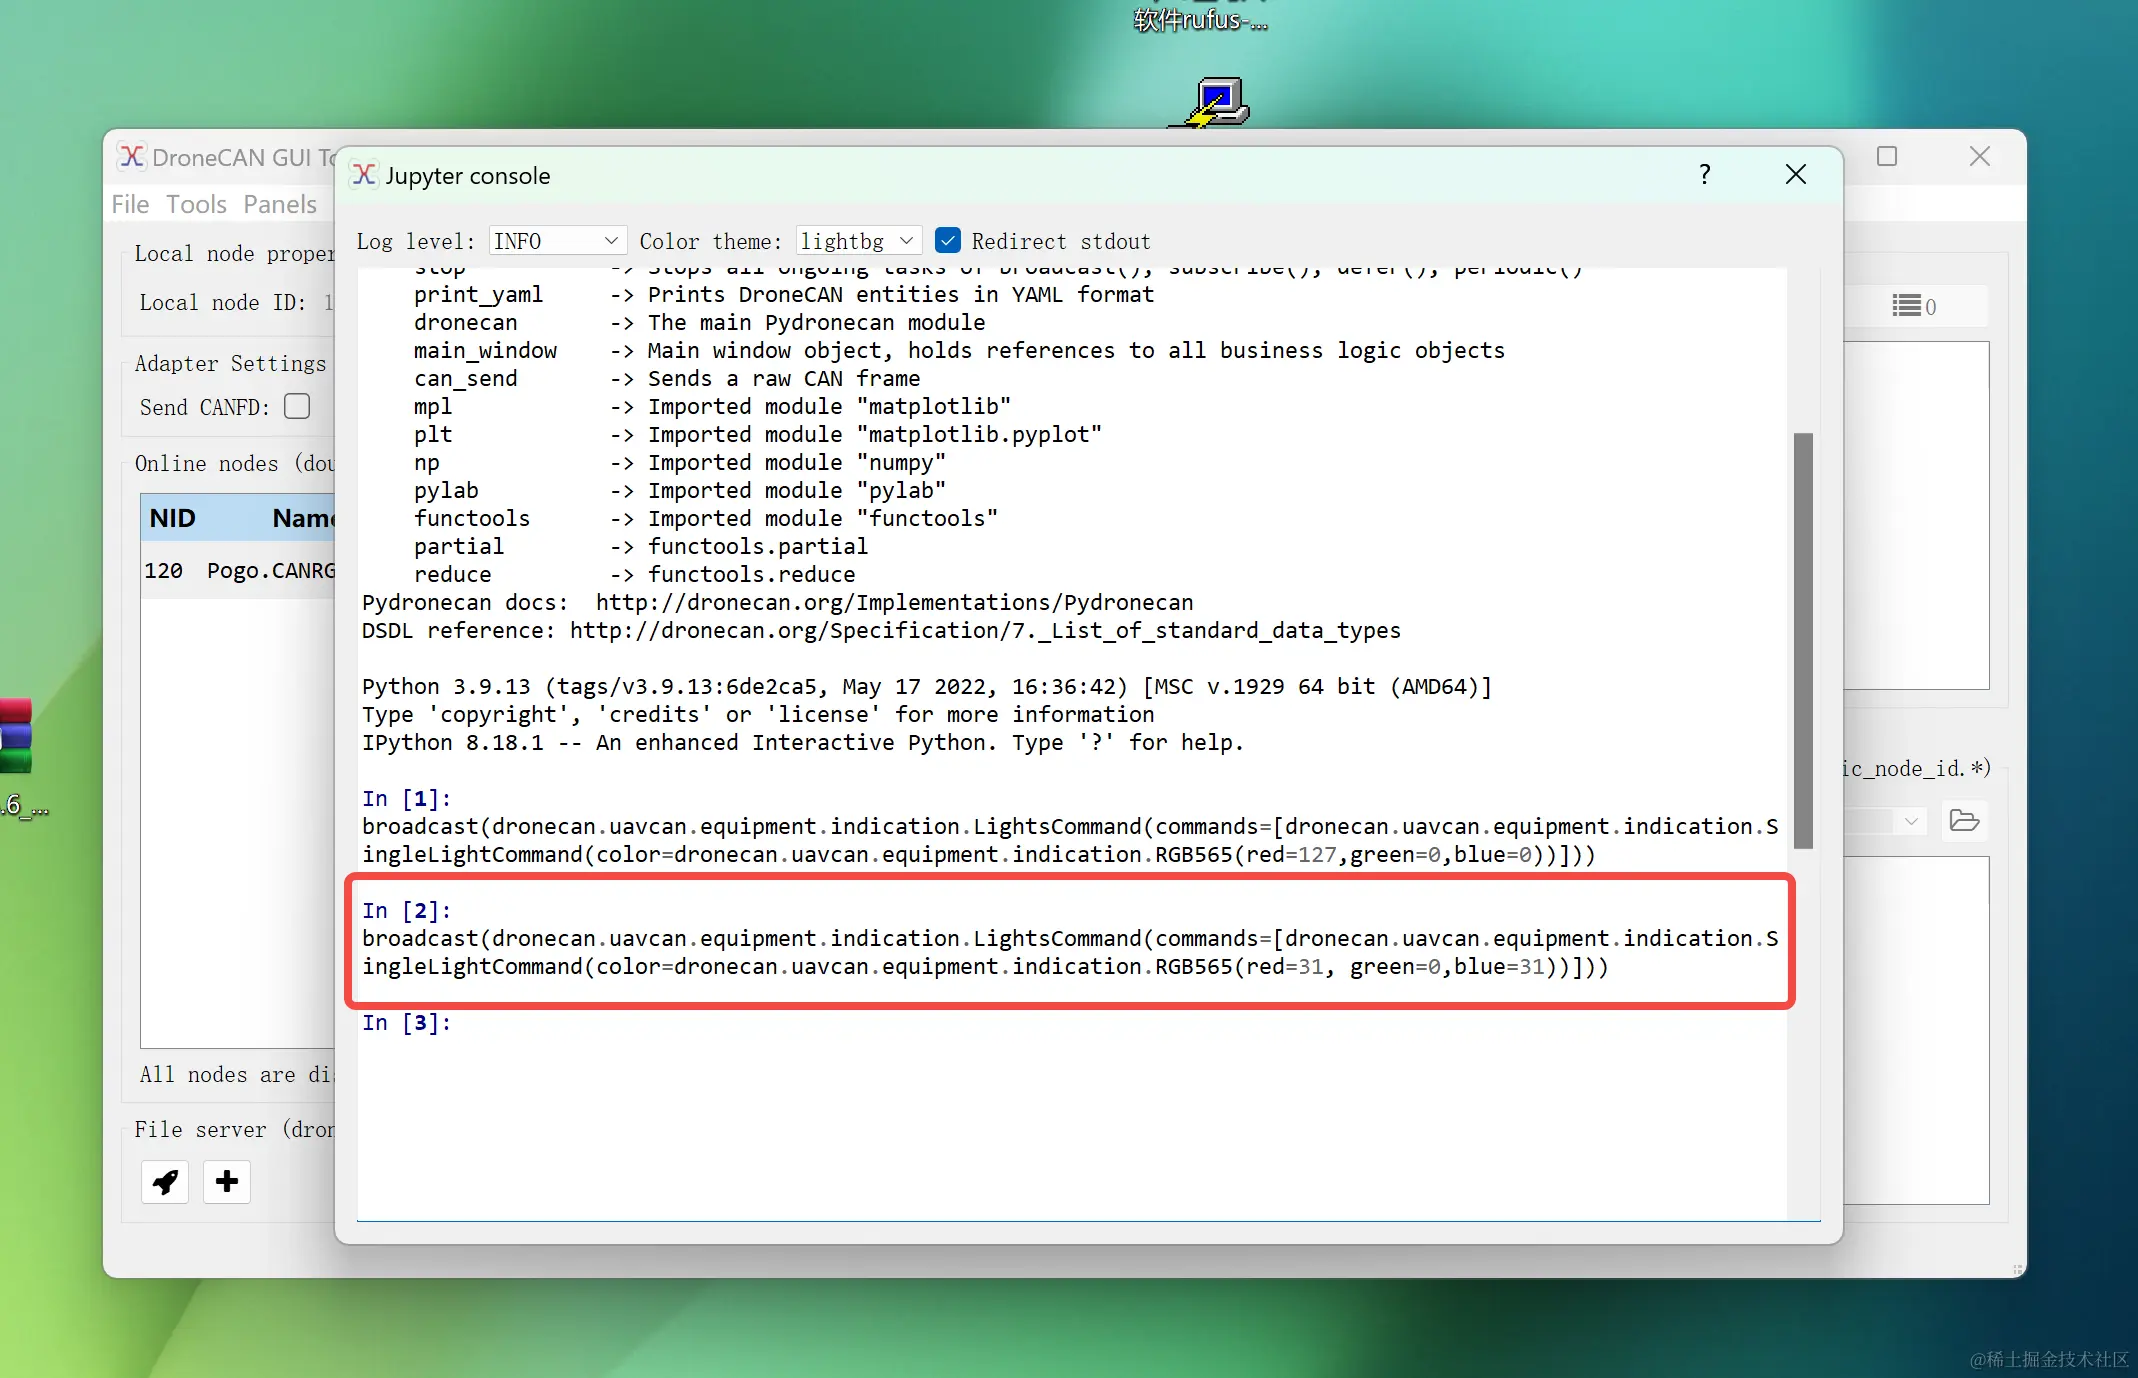Screen dimensions: 2138x1378
Task: Open the Tools menu
Action: click(196, 204)
